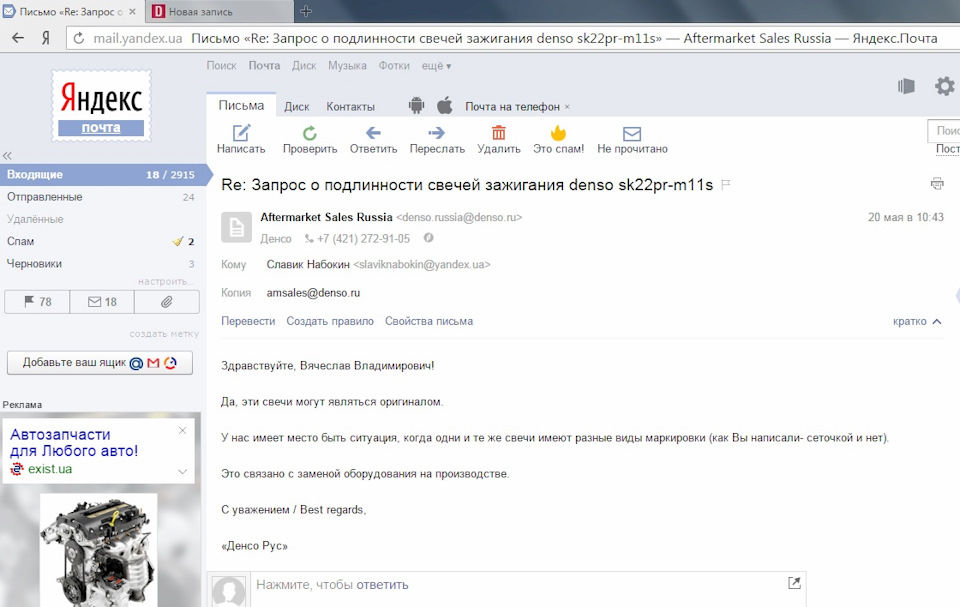The image size is (960, 607).
Task: Click the создать метку link
Action: 164,334
